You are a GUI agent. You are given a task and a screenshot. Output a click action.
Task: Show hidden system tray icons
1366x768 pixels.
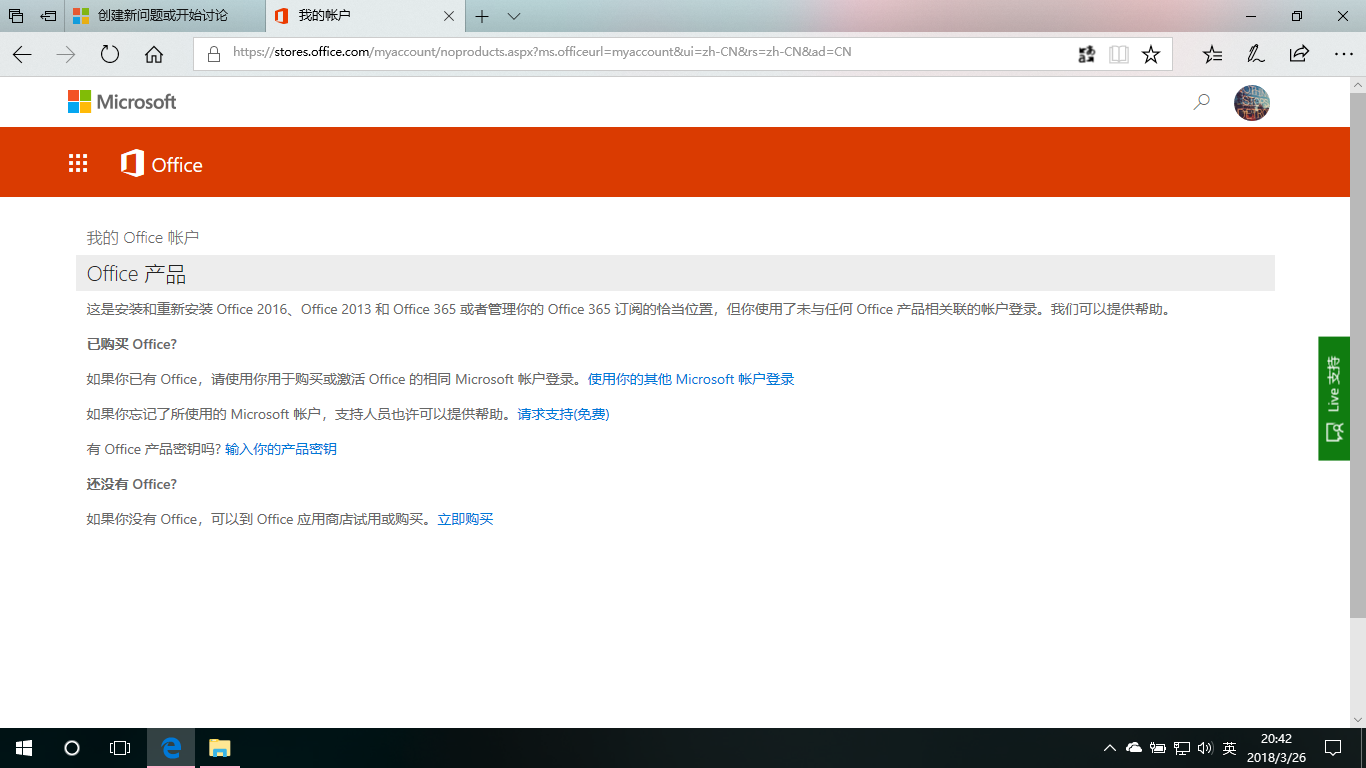1110,748
